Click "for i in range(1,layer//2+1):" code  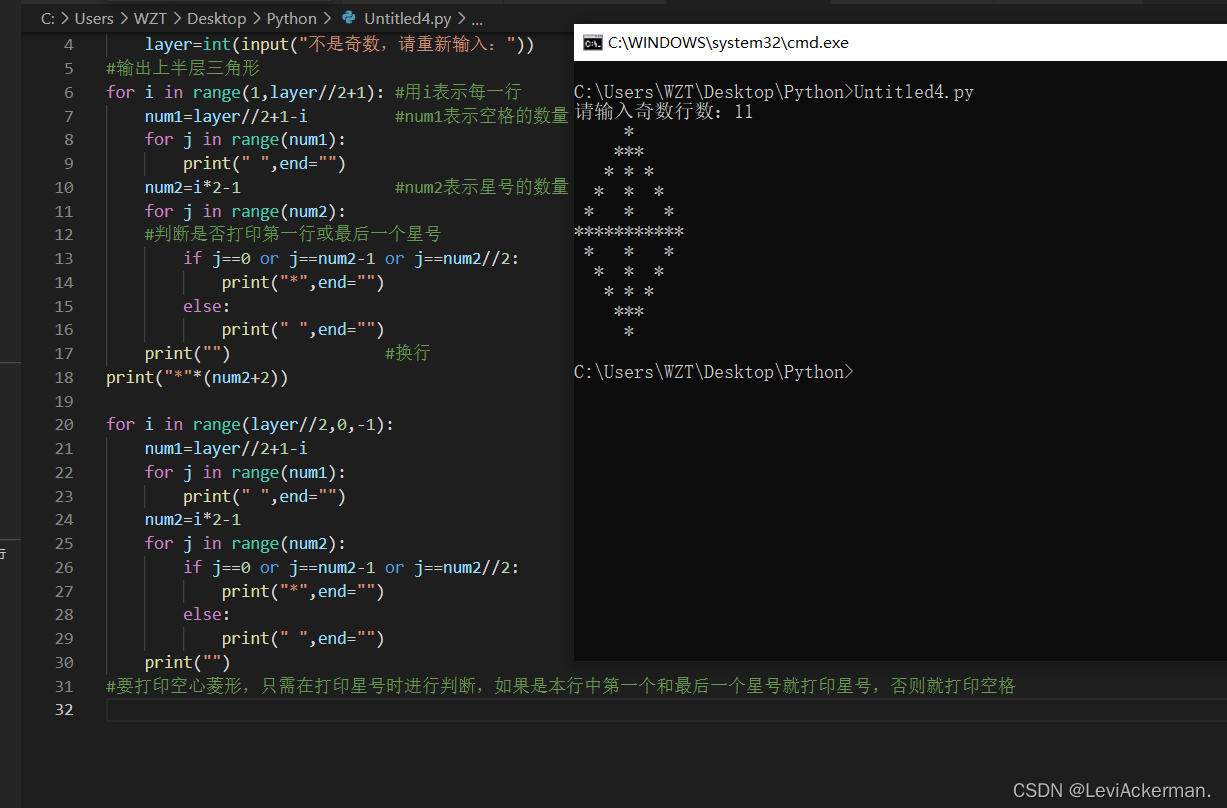(x=245, y=92)
